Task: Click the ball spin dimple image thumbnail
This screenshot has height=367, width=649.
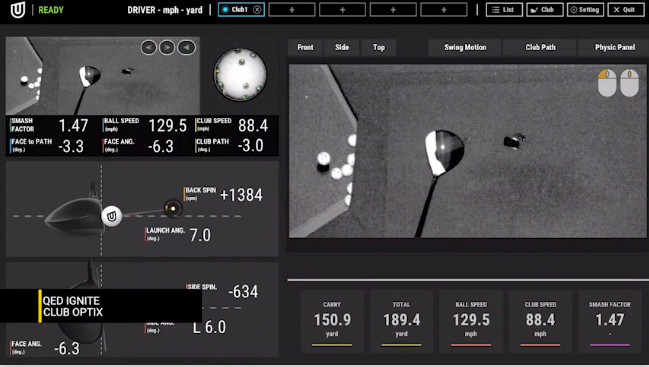Action: point(240,74)
